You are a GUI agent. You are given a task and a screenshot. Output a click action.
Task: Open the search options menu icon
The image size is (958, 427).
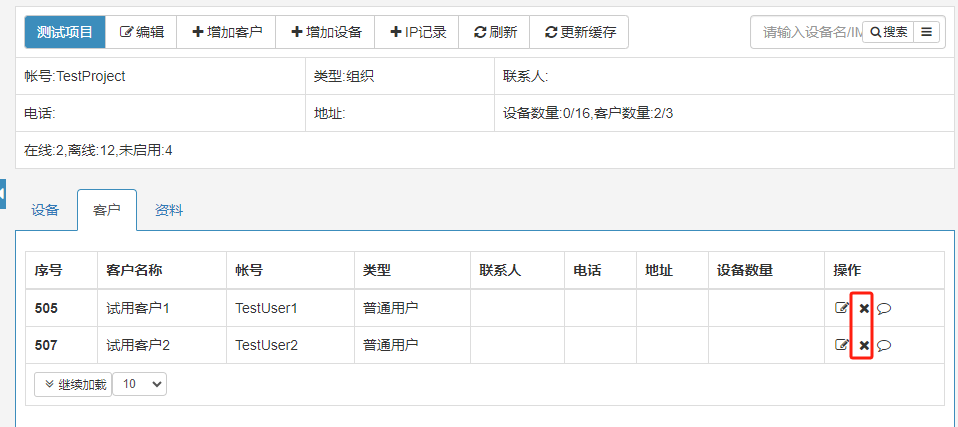pyautogui.click(x=927, y=32)
